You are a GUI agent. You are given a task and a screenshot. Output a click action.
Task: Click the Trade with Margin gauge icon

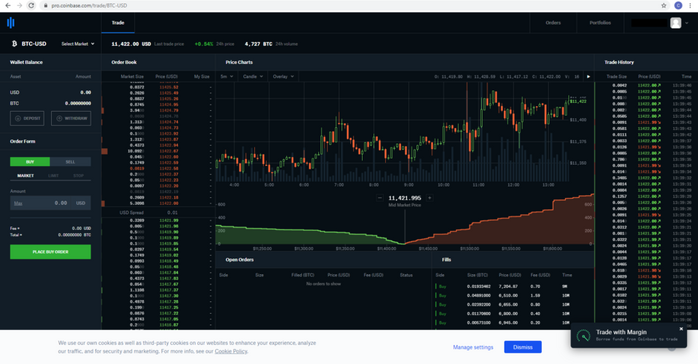tap(583, 336)
